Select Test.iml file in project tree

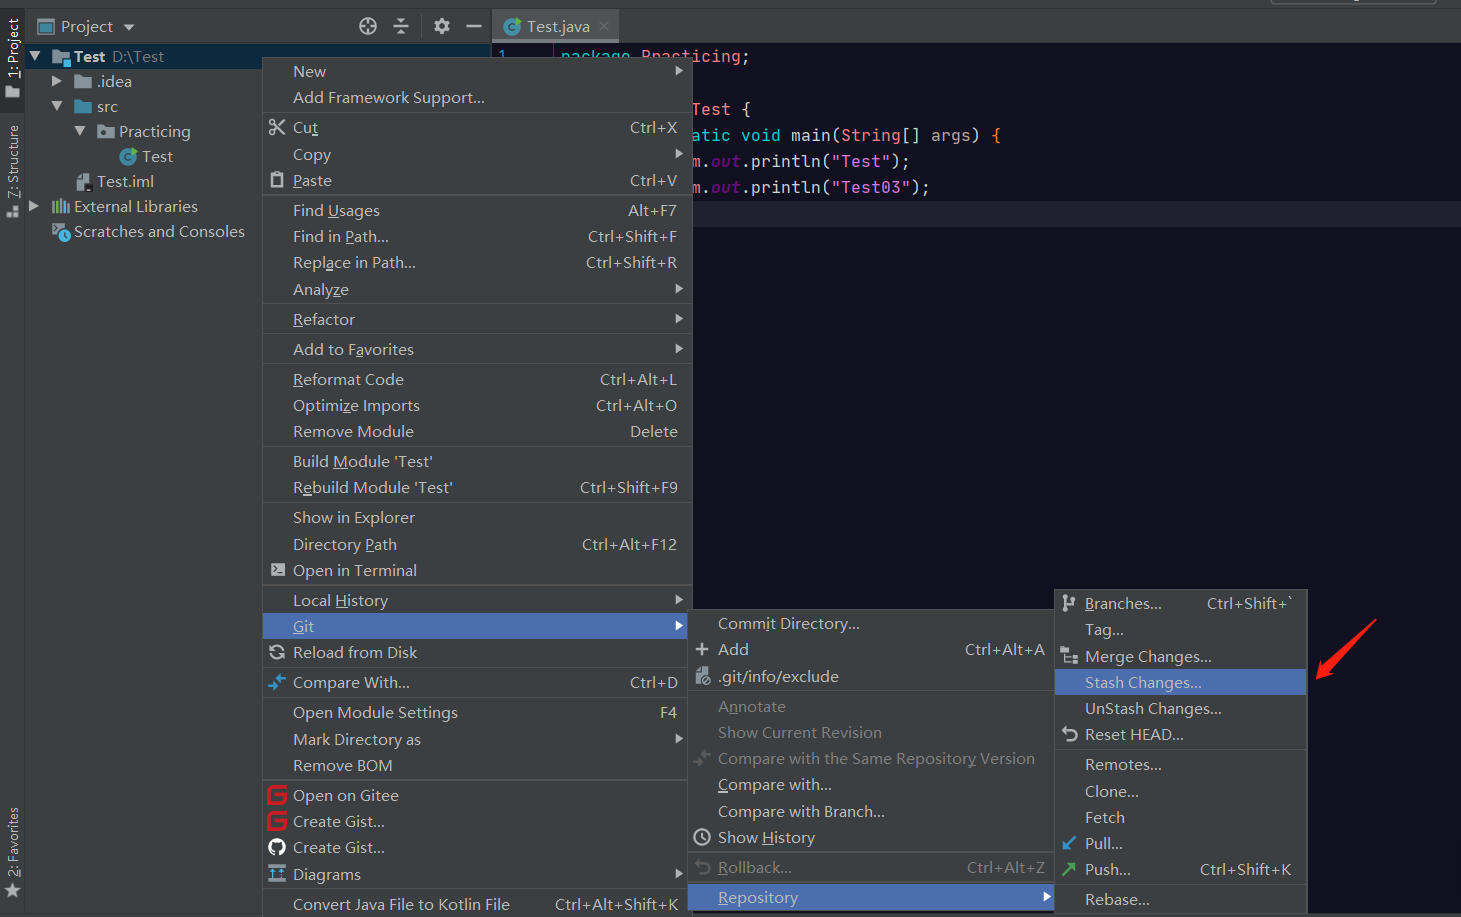coord(125,182)
